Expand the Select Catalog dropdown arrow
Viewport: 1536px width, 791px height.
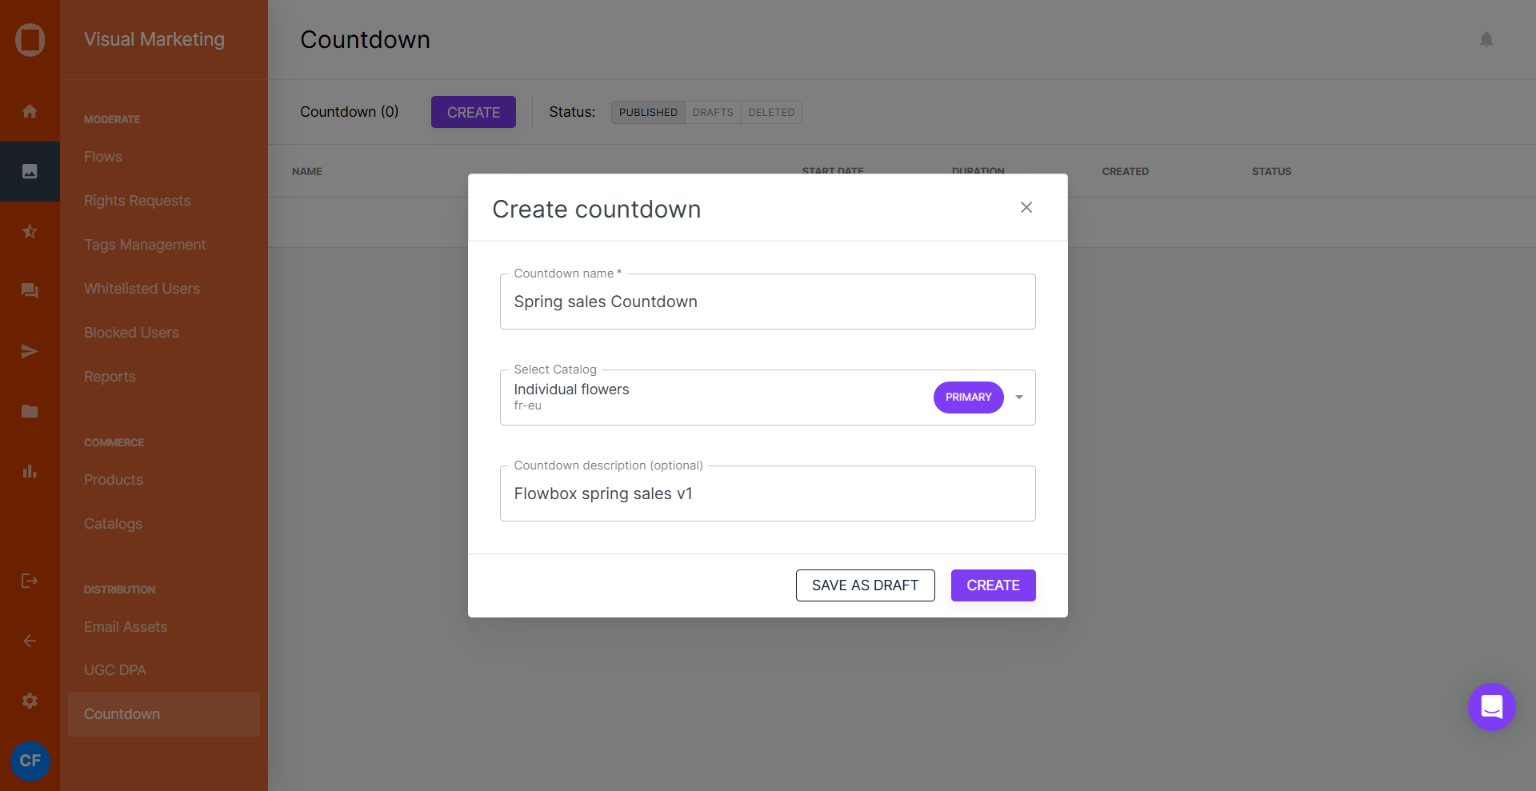click(1019, 397)
